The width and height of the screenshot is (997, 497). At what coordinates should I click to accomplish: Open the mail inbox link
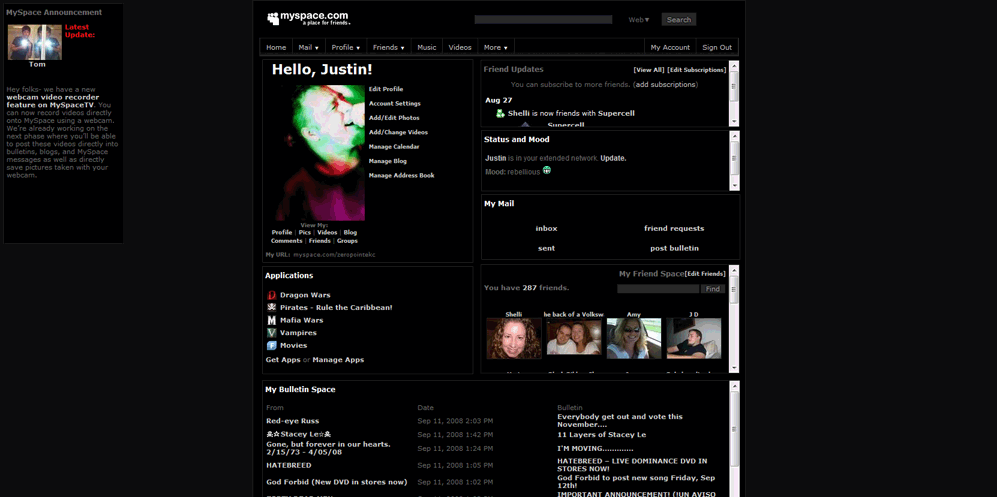[x=546, y=229]
